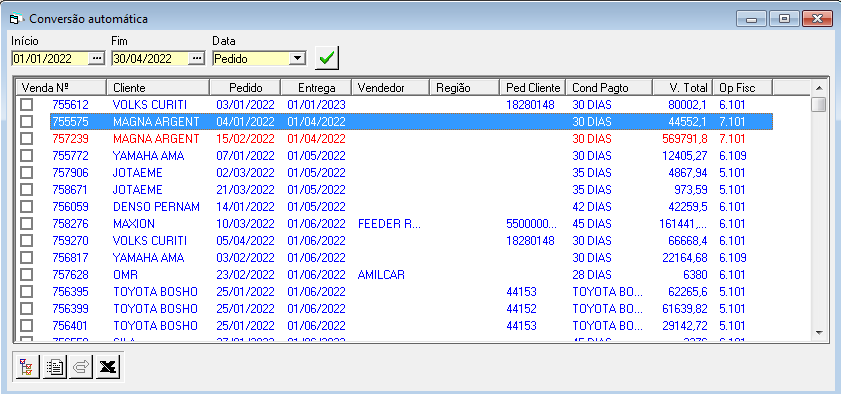
Task: Click order date 03/02/2022
Action: 245,258
